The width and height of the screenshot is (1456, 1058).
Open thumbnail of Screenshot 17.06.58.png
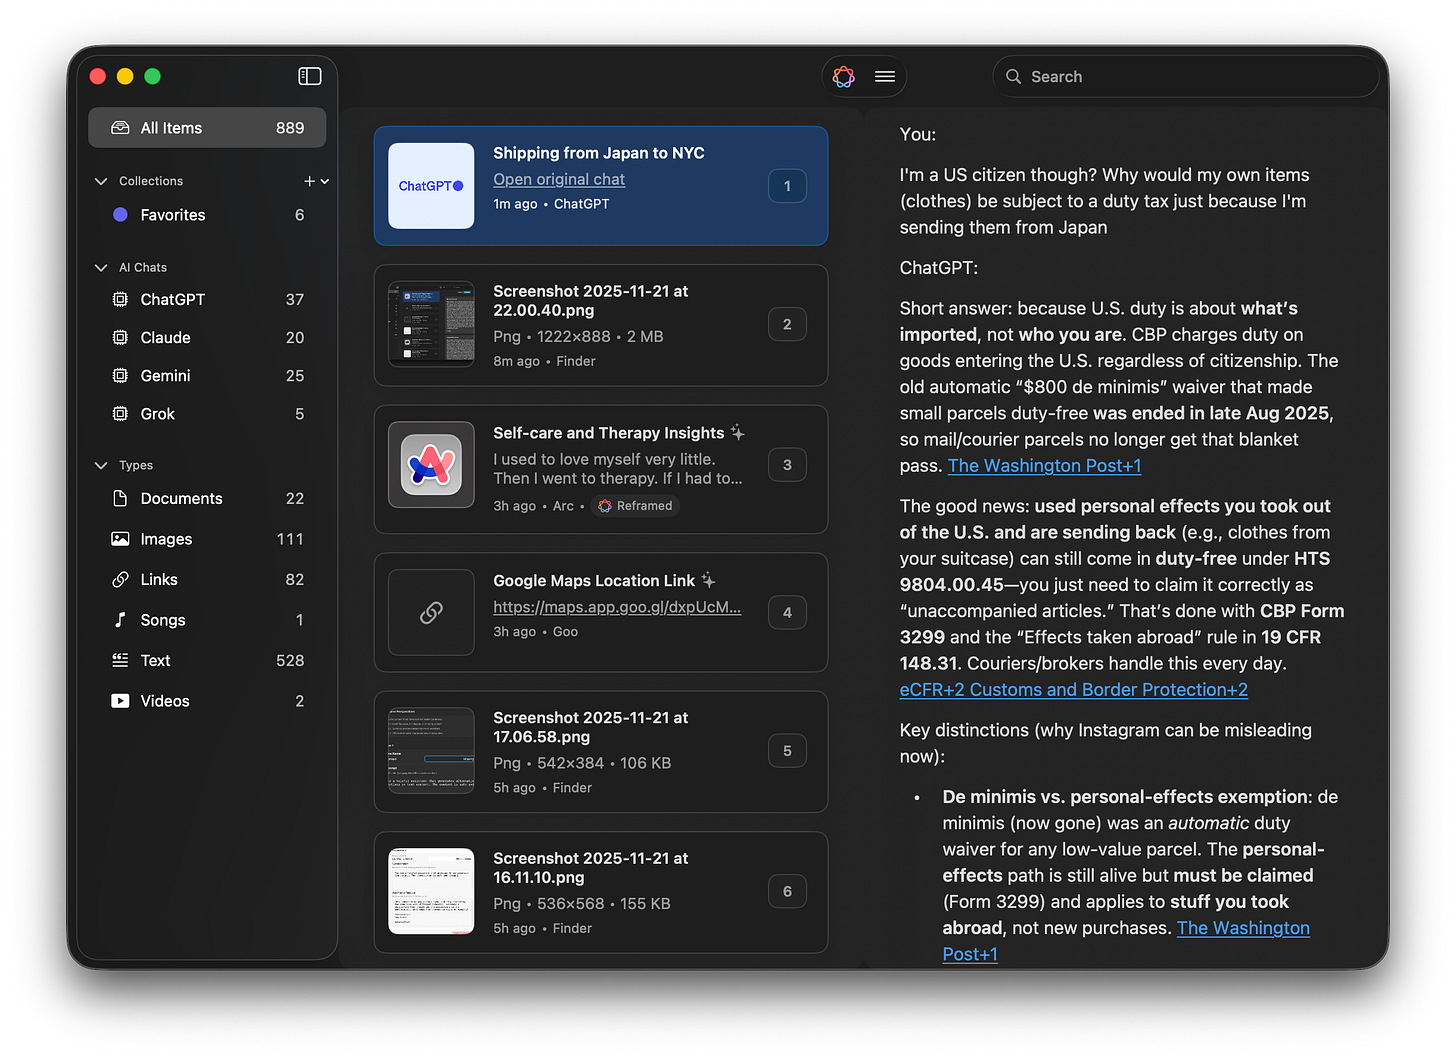(x=431, y=751)
